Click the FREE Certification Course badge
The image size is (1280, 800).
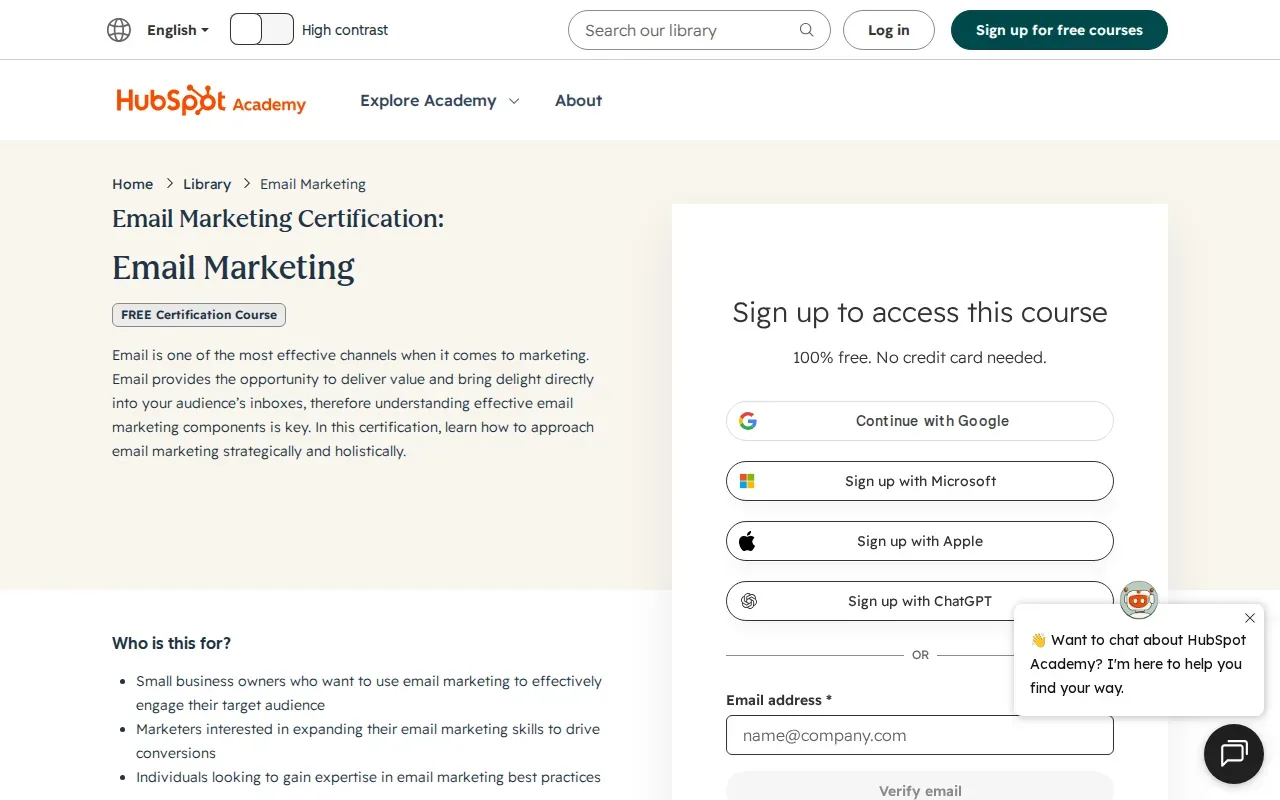coord(199,315)
